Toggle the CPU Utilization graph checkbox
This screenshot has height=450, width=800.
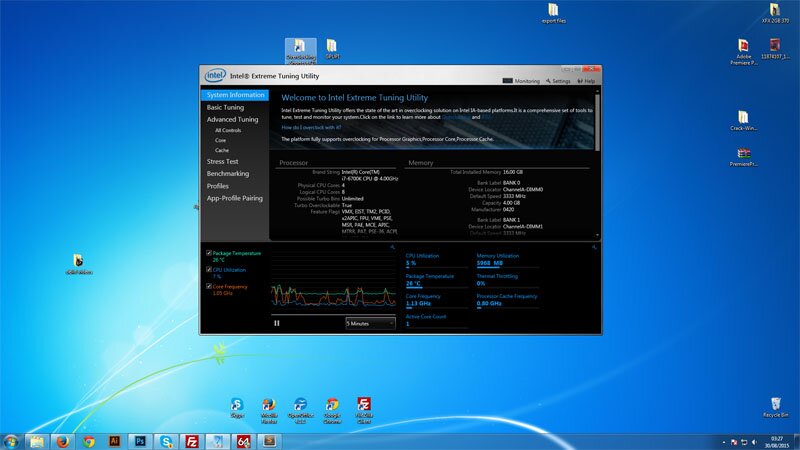pyautogui.click(x=209, y=269)
